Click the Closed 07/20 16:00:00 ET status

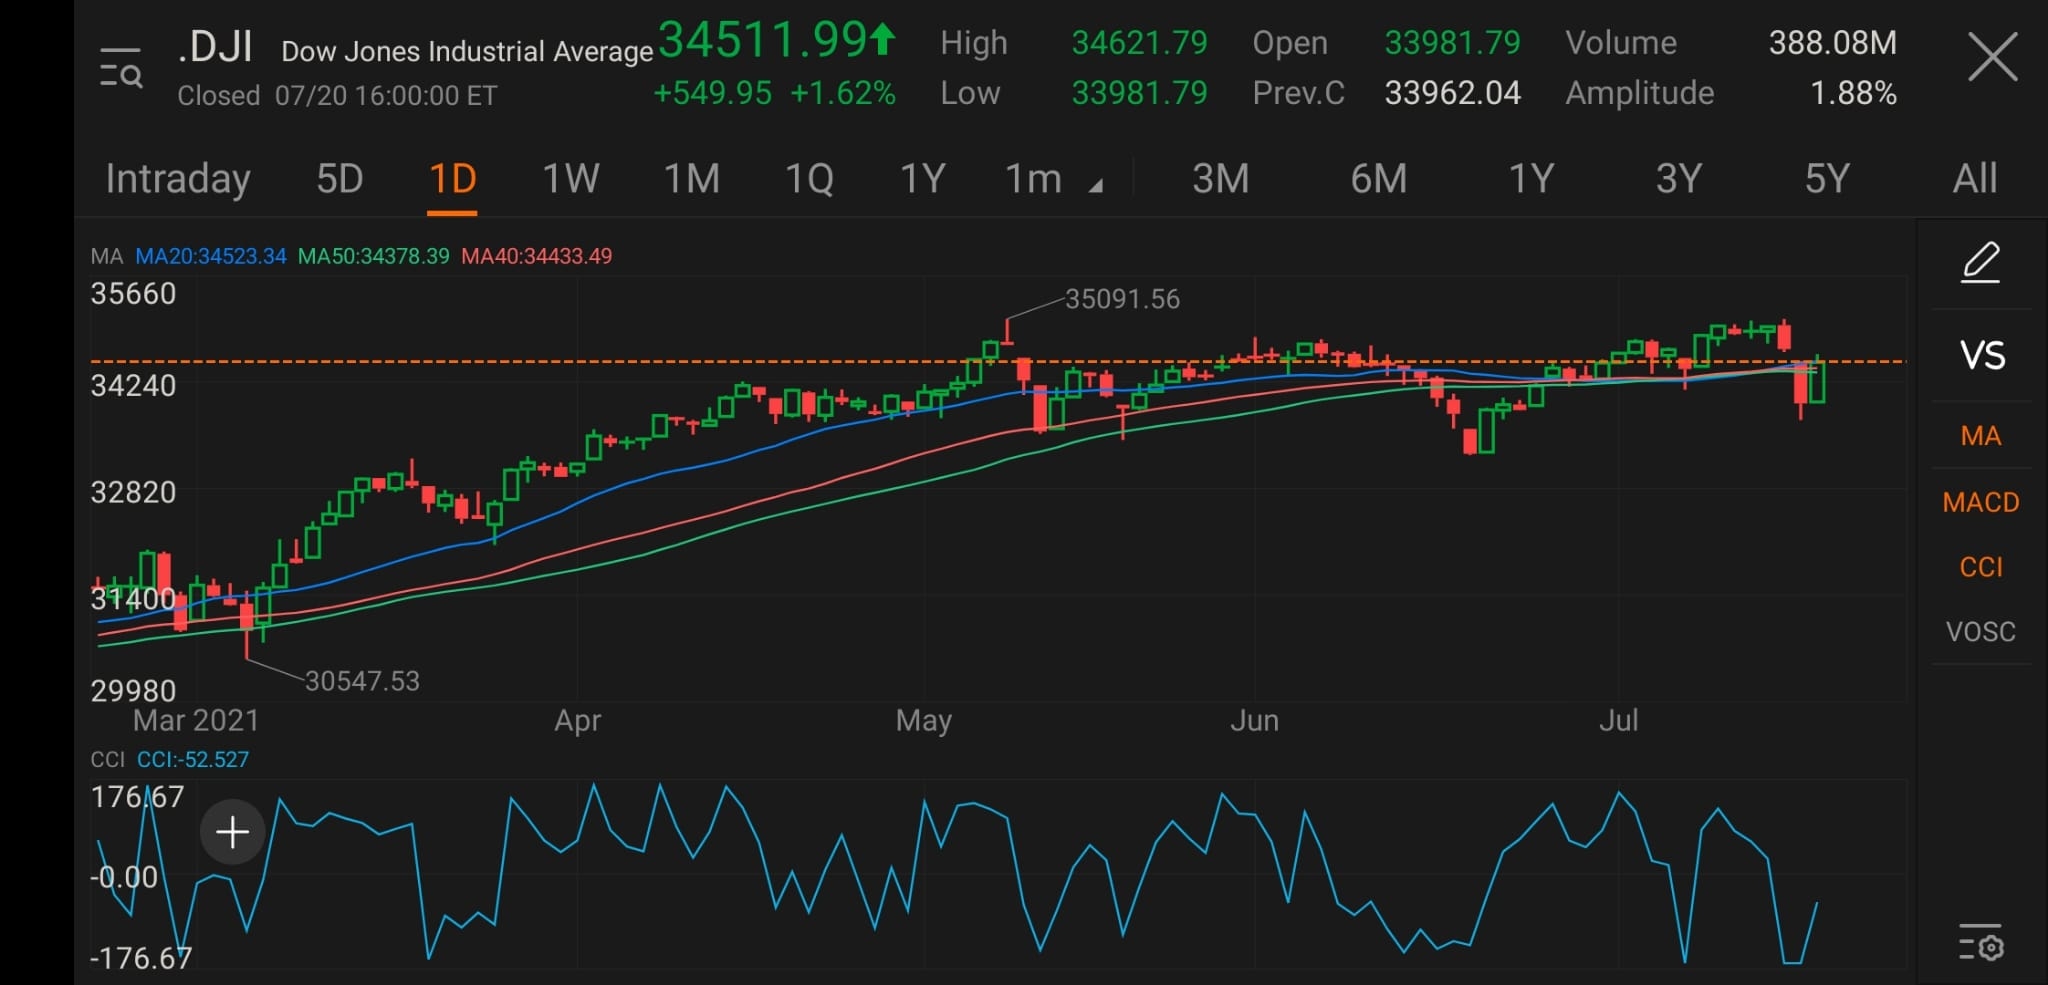click(337, 96)
